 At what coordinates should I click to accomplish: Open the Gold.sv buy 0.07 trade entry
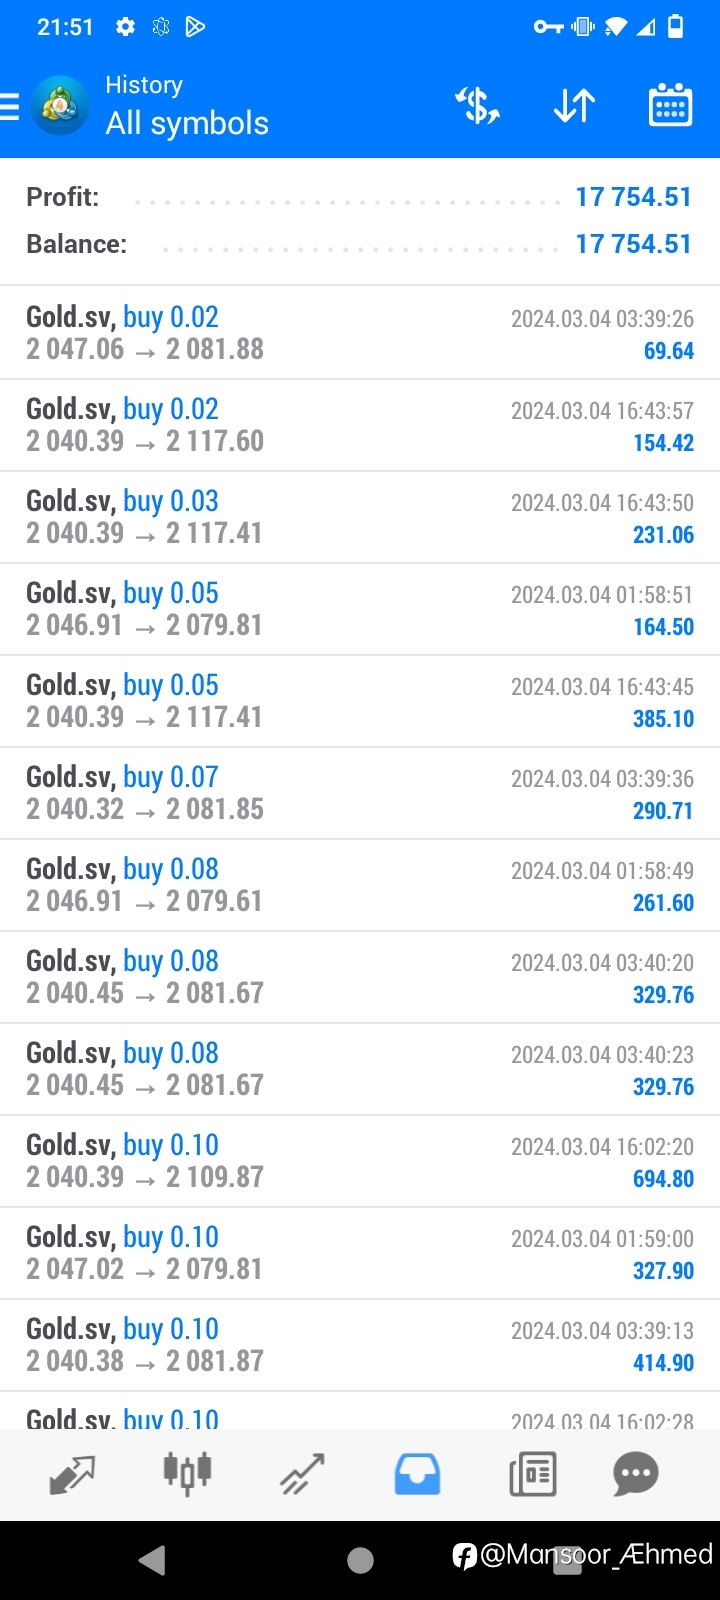click(x=360, y=793)
